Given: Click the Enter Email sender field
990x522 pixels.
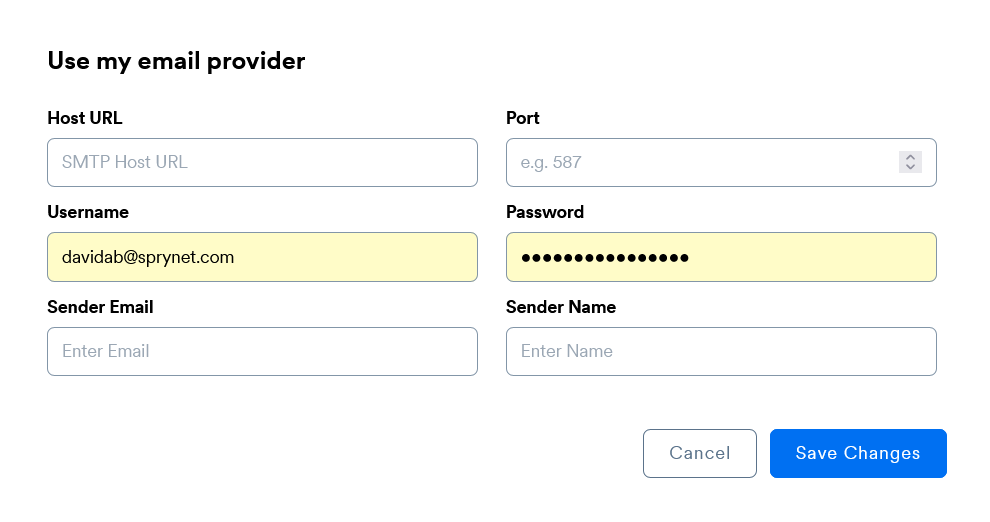Looking at the screenshot, I should (262, 351).
